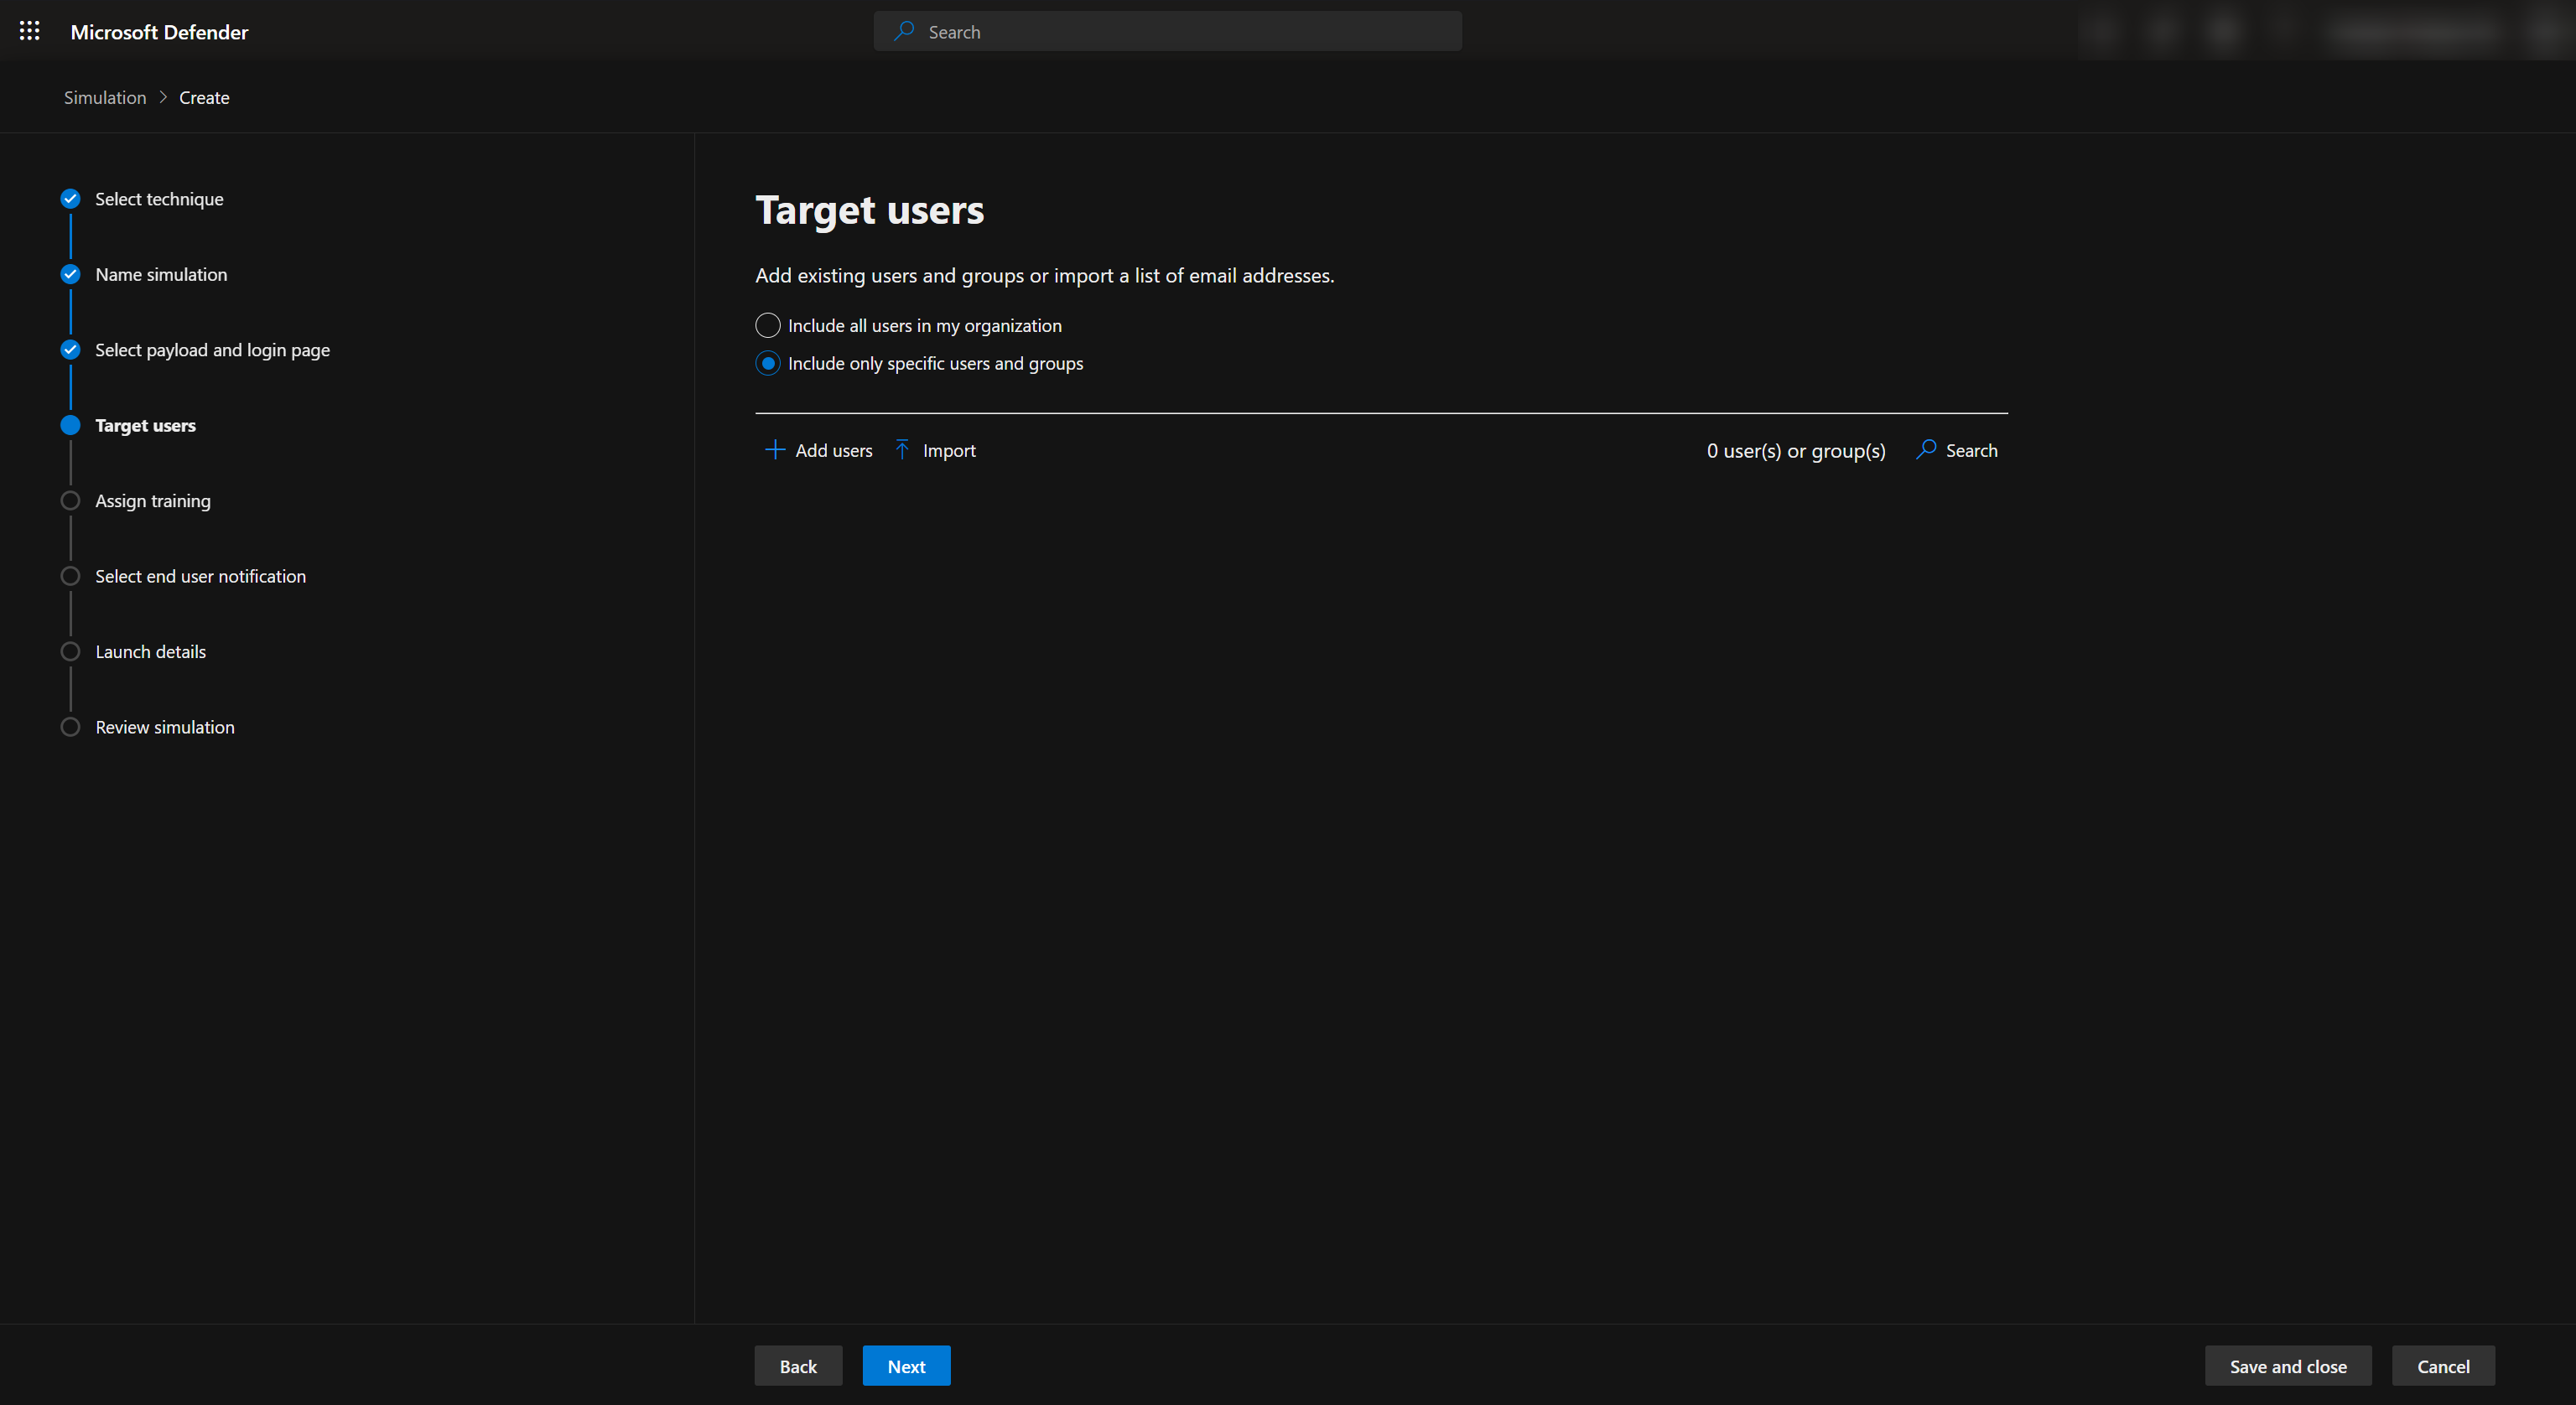Click the Back button
The image size is (2576, 1405).
(x=797, y=1366)
